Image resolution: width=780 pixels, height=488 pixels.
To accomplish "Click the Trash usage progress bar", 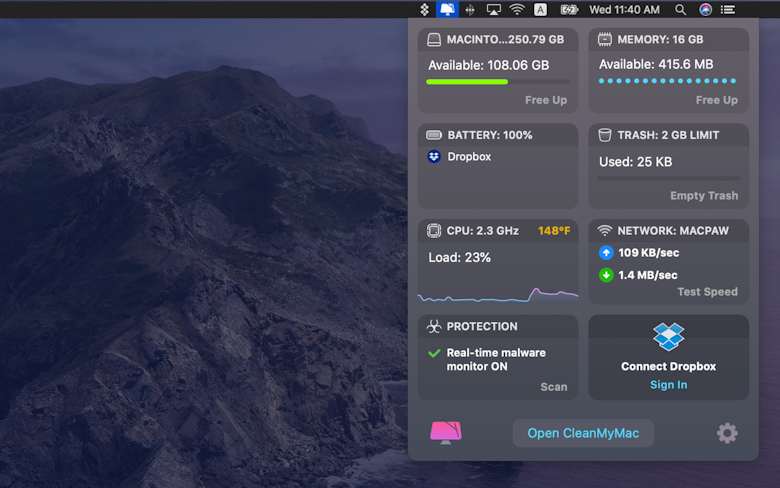I will (669, 178).
